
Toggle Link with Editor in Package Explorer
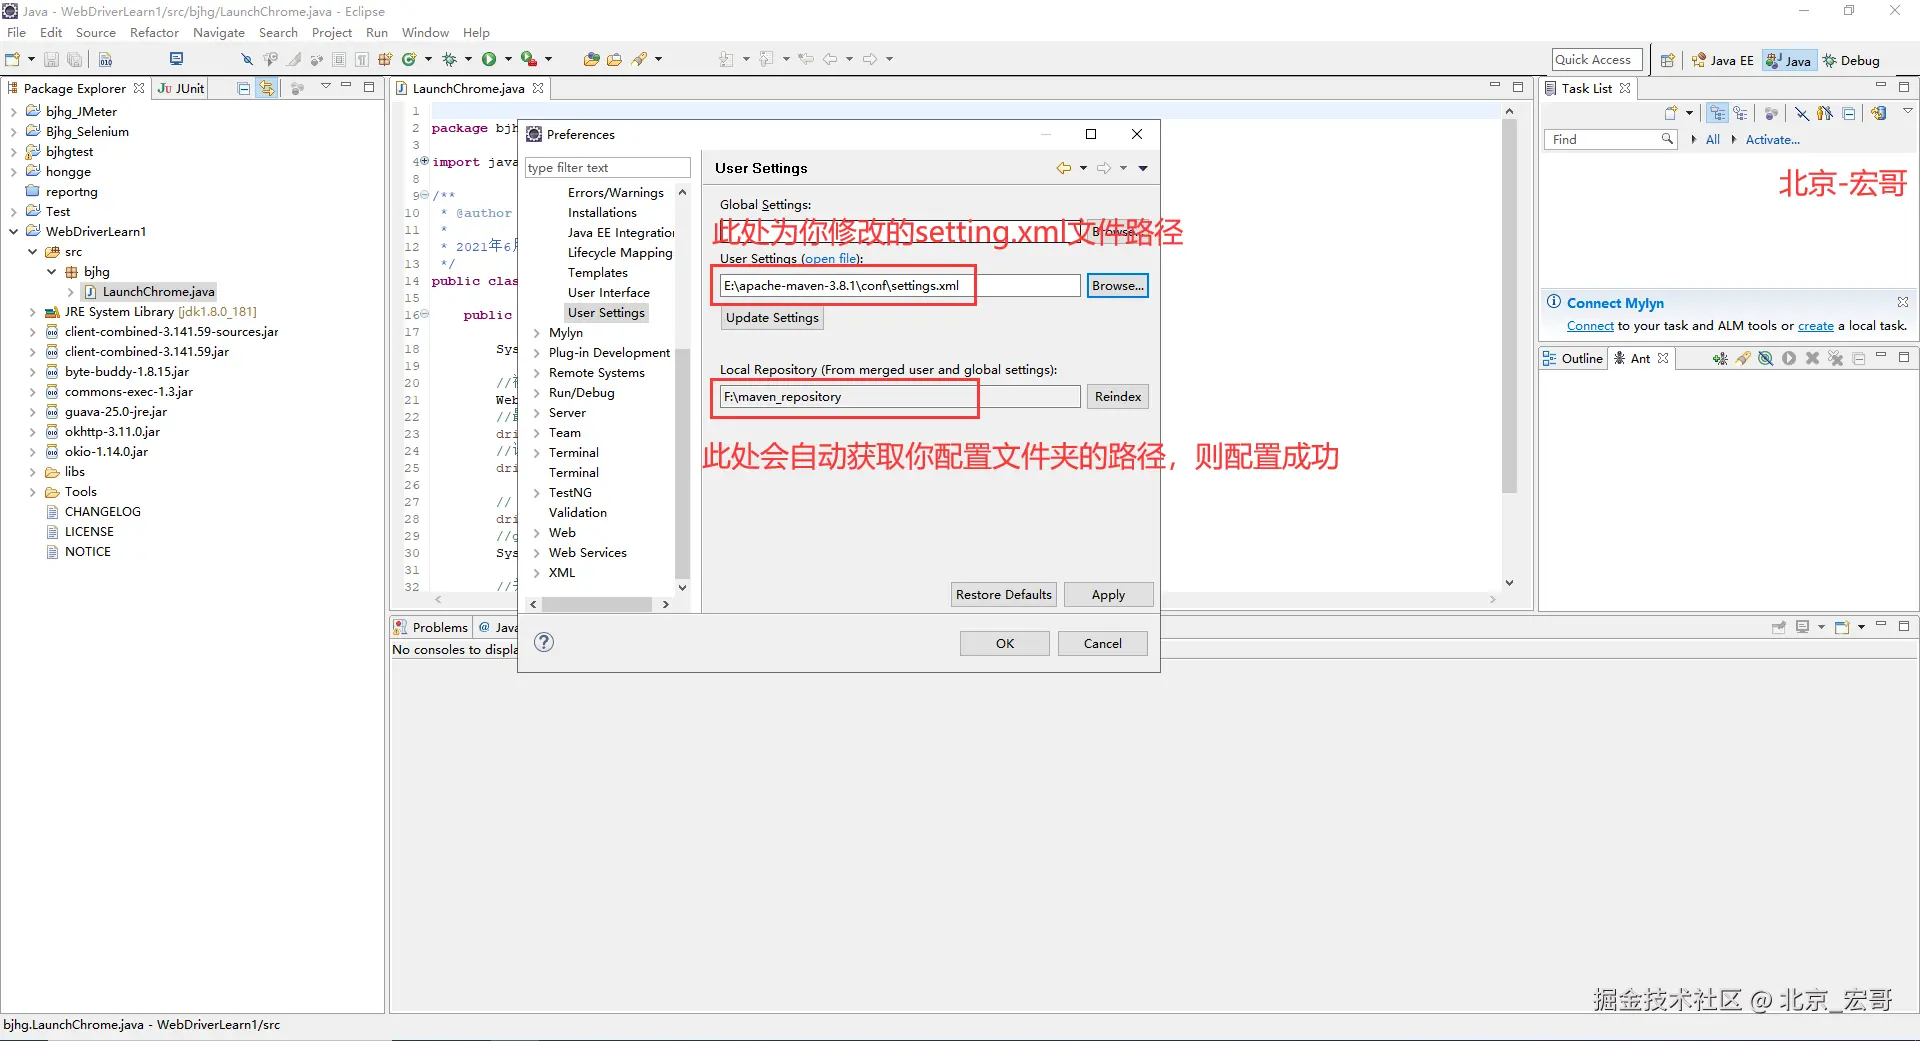coord(267,88)
